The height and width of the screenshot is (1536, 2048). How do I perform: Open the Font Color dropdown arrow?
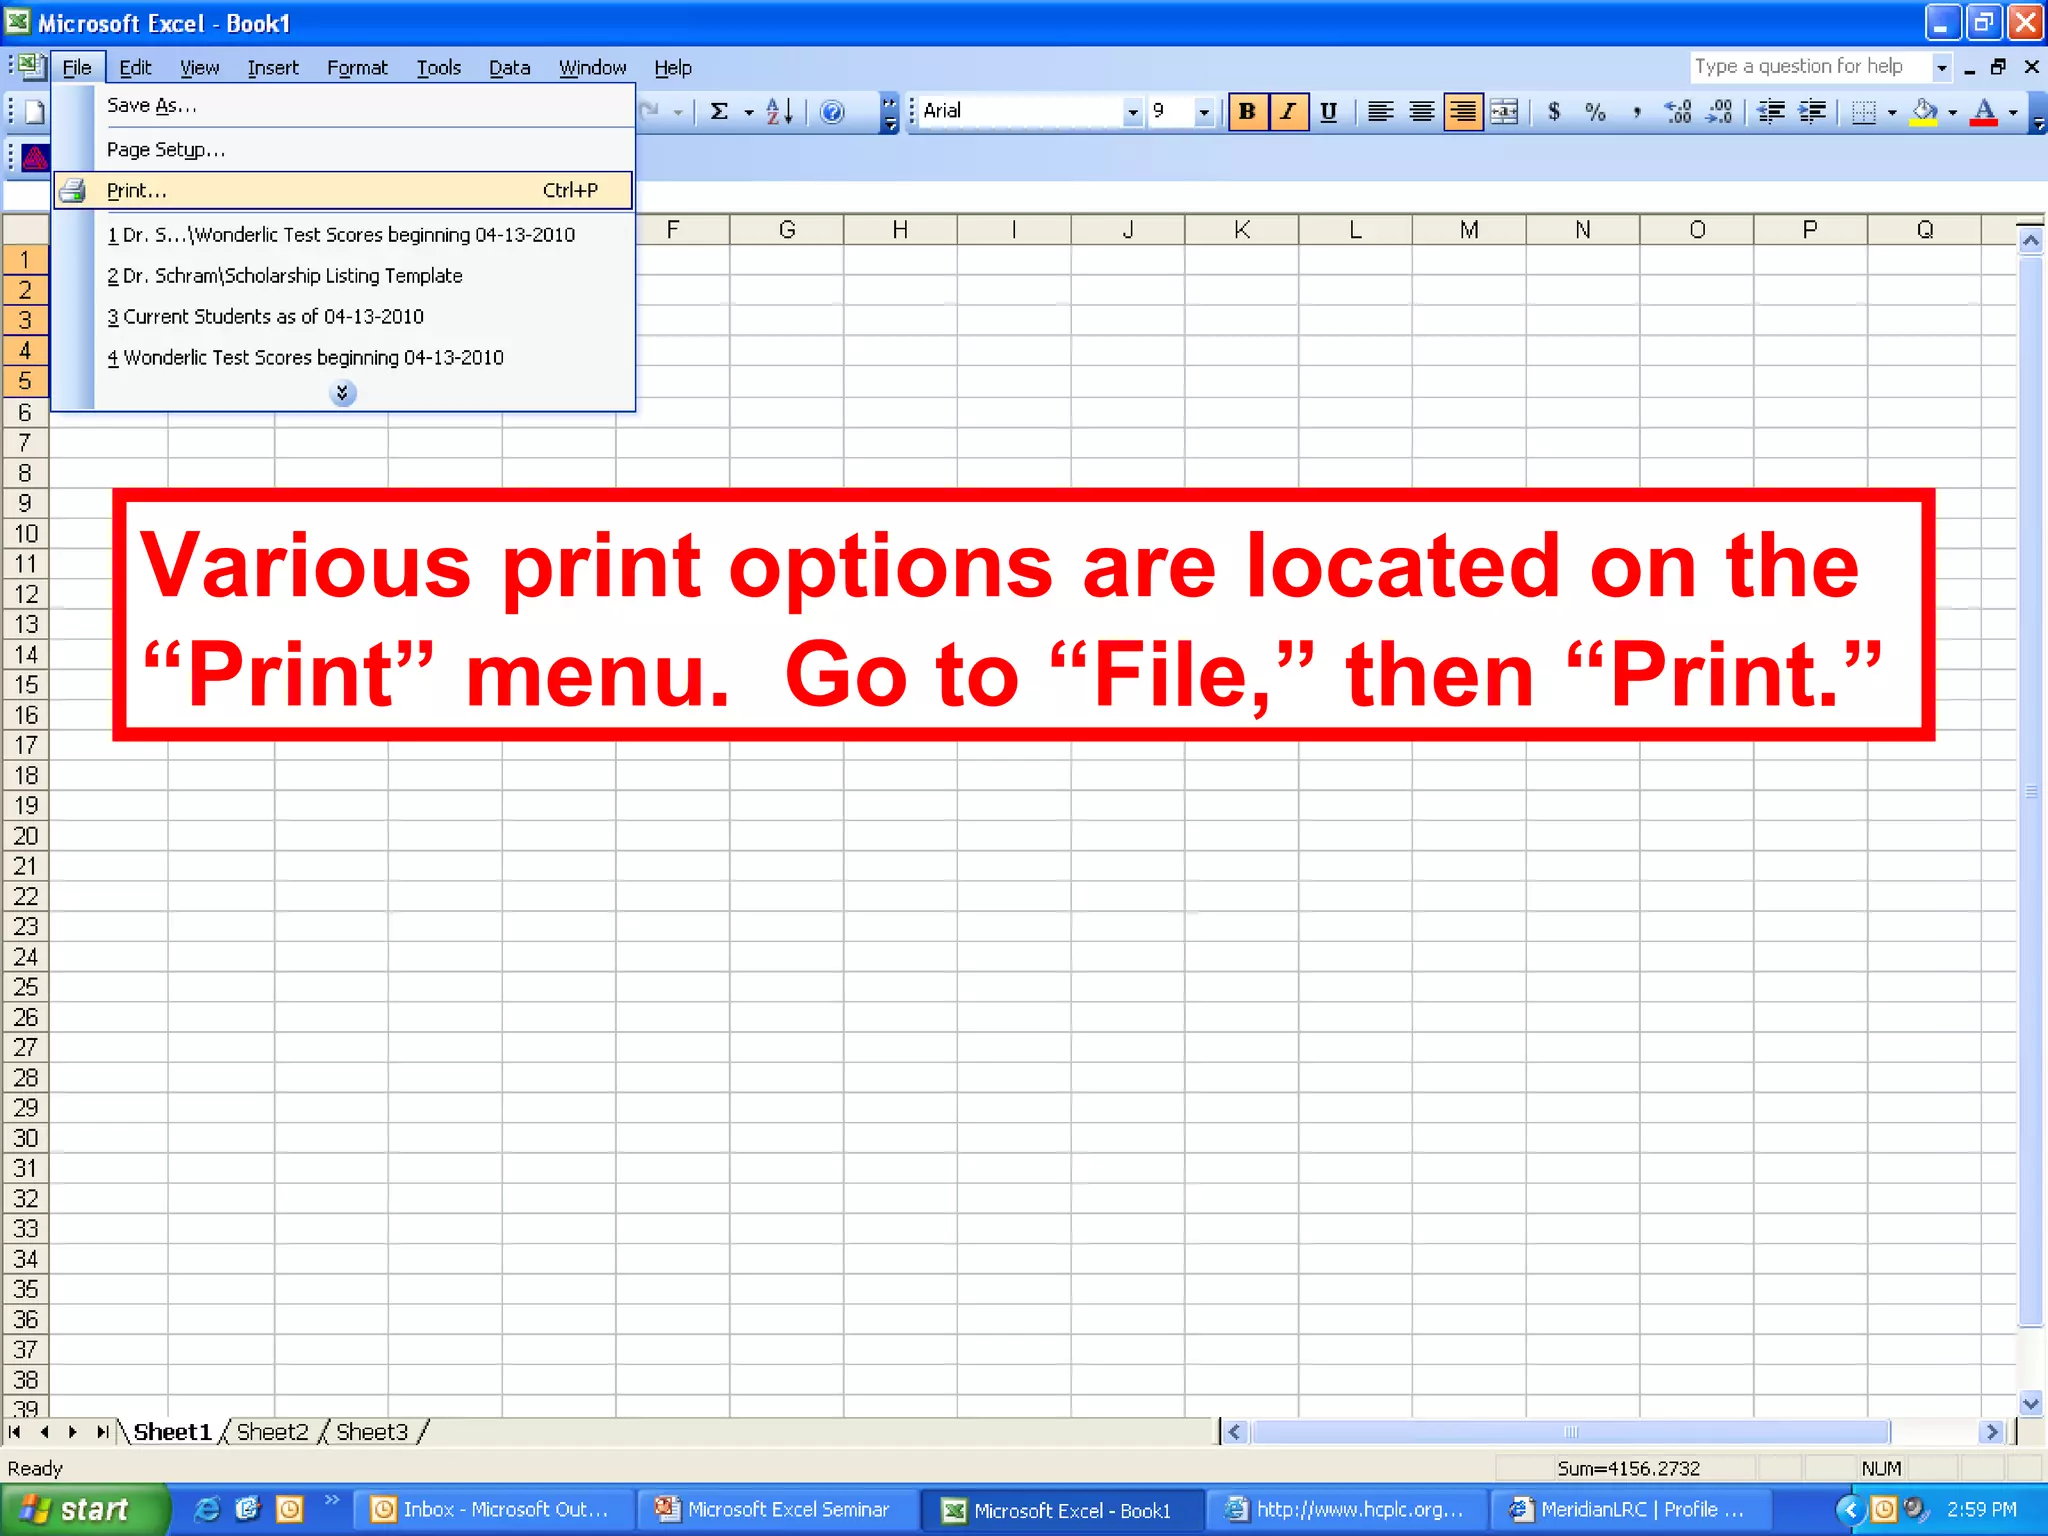click(2013, 112)
